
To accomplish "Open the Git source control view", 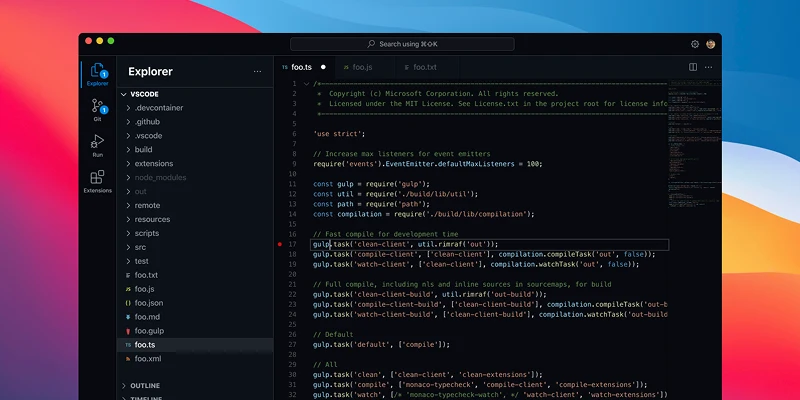I will [x=97, y=110].
